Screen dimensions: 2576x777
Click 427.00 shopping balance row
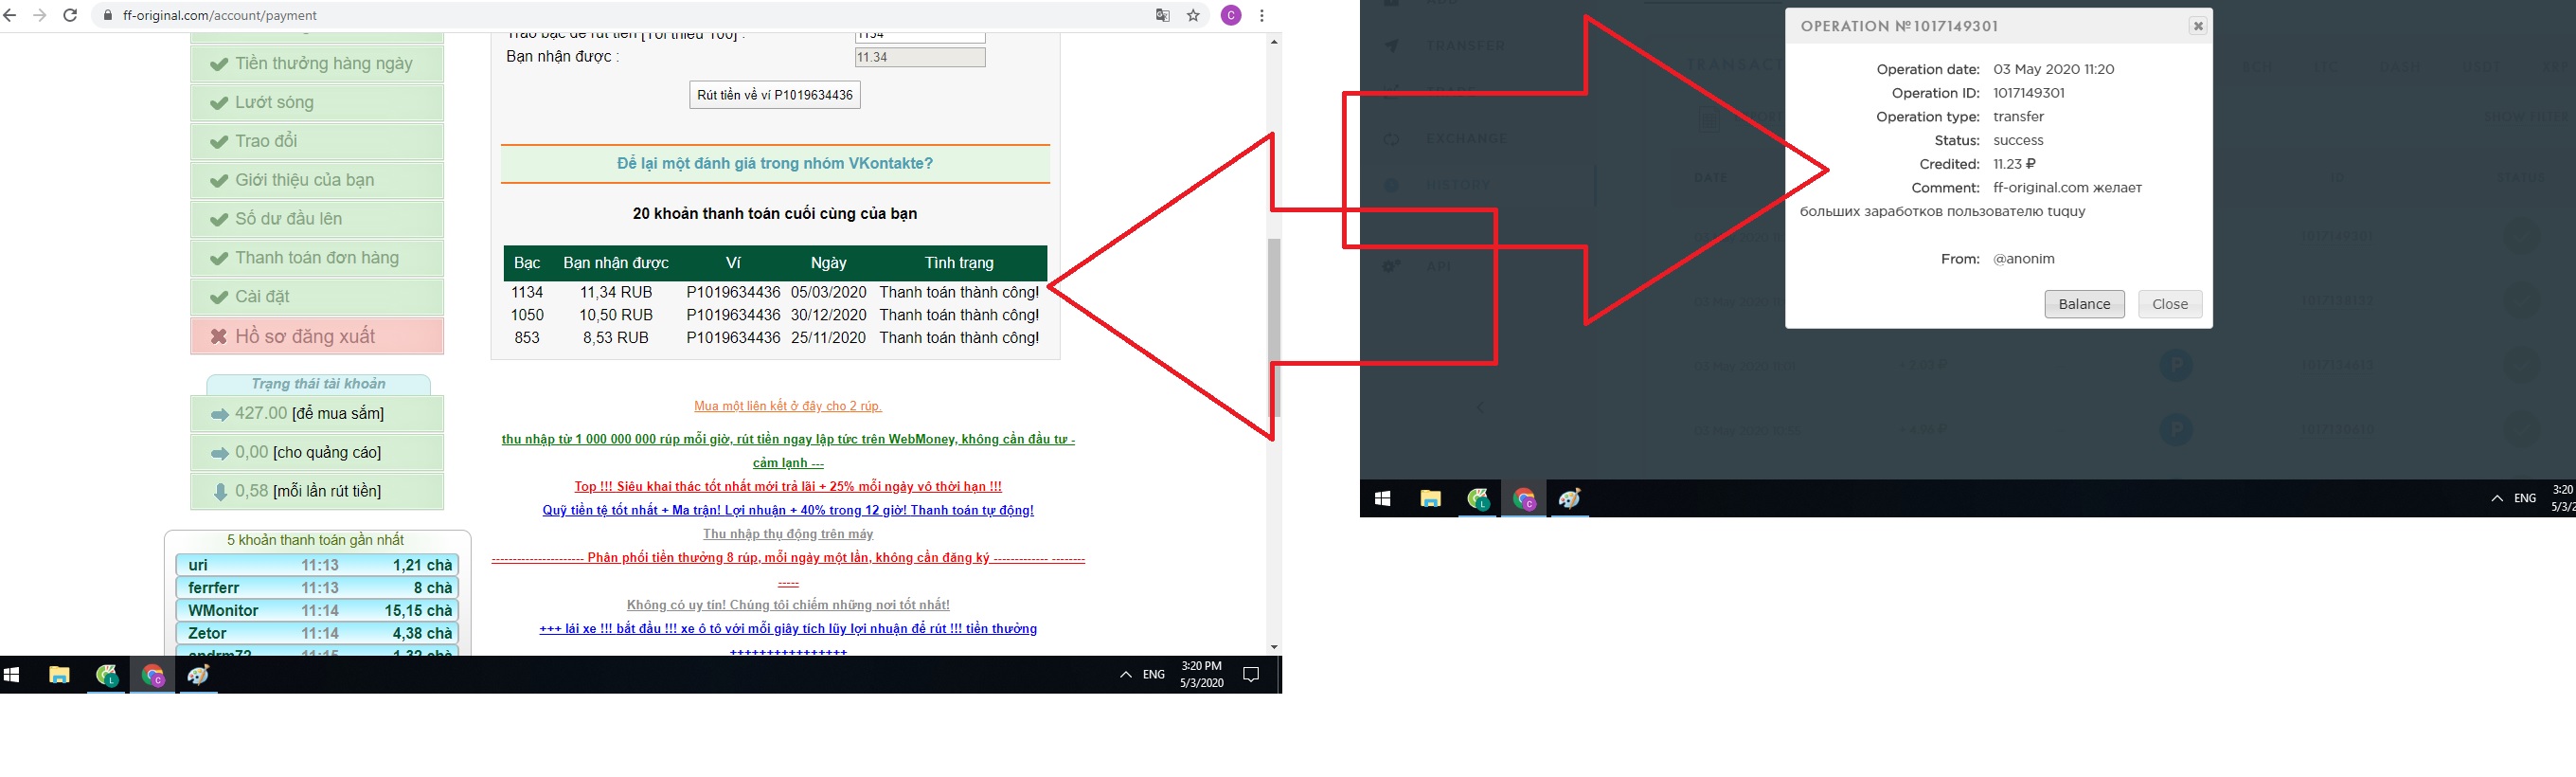(x=317, y=413)
